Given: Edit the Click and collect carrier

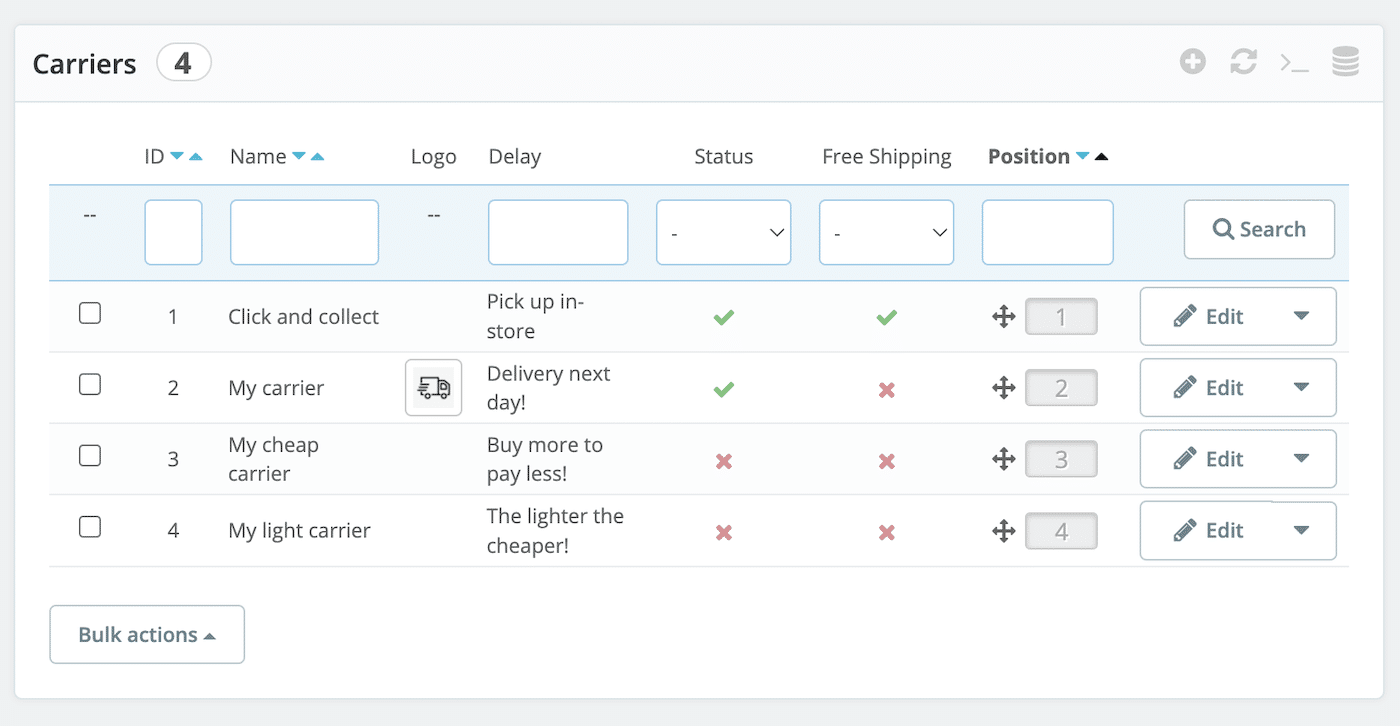Looking at the screenshot, I should pyautogui.click(x=1221, y=316).
